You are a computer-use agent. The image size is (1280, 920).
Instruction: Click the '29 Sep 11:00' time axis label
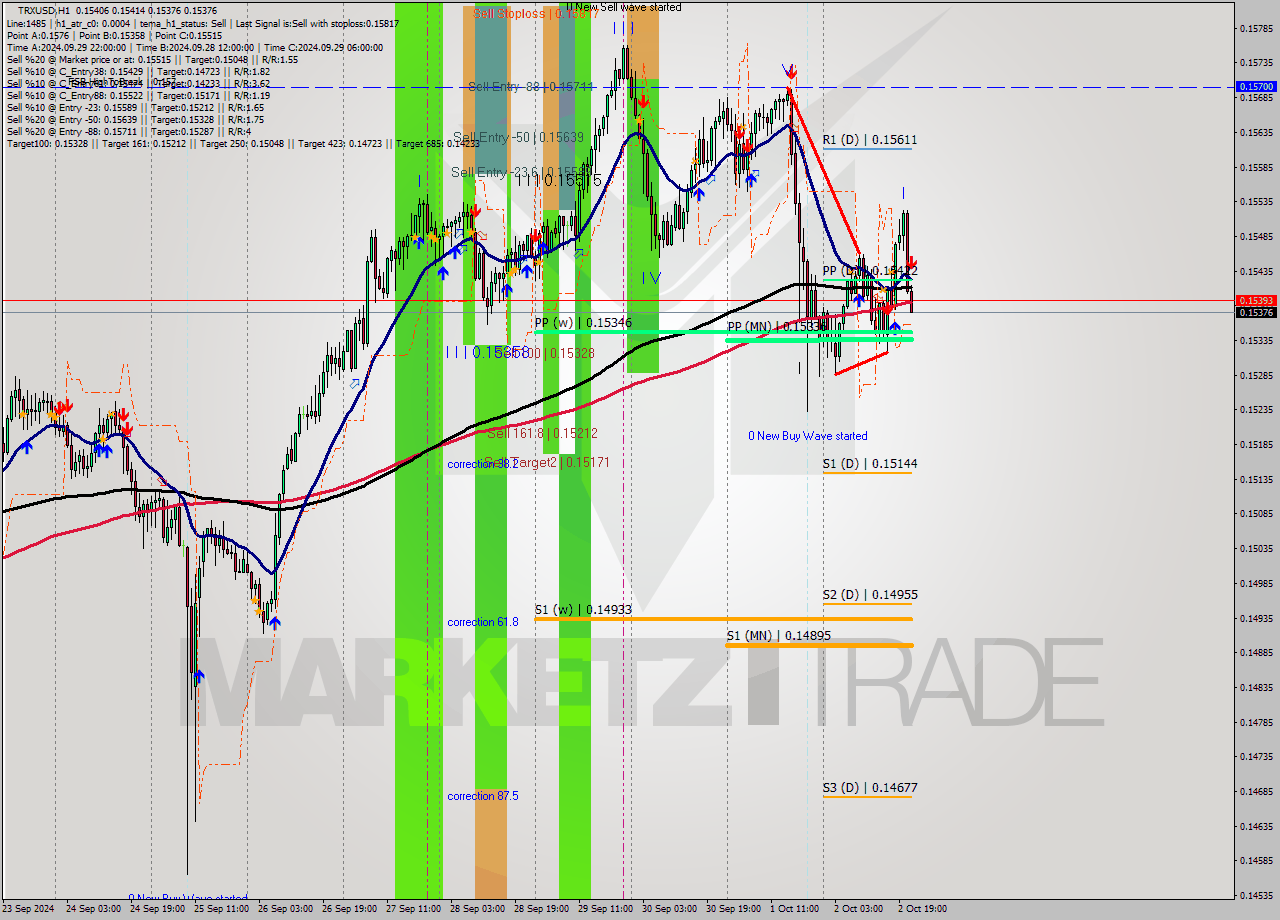[606, 909]
